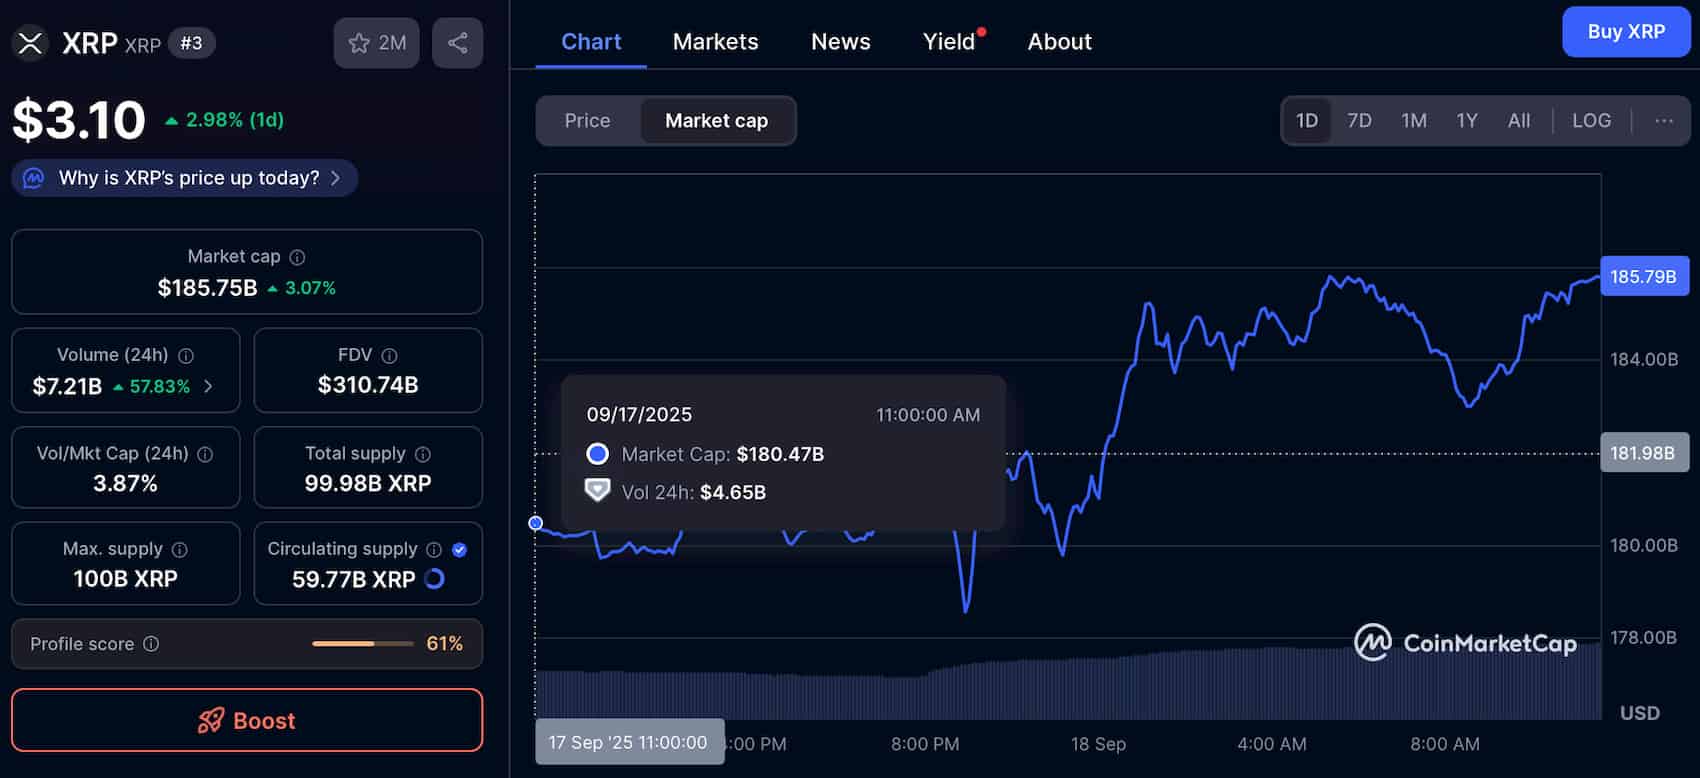Click the Total supply info icon

coord(423,454)
